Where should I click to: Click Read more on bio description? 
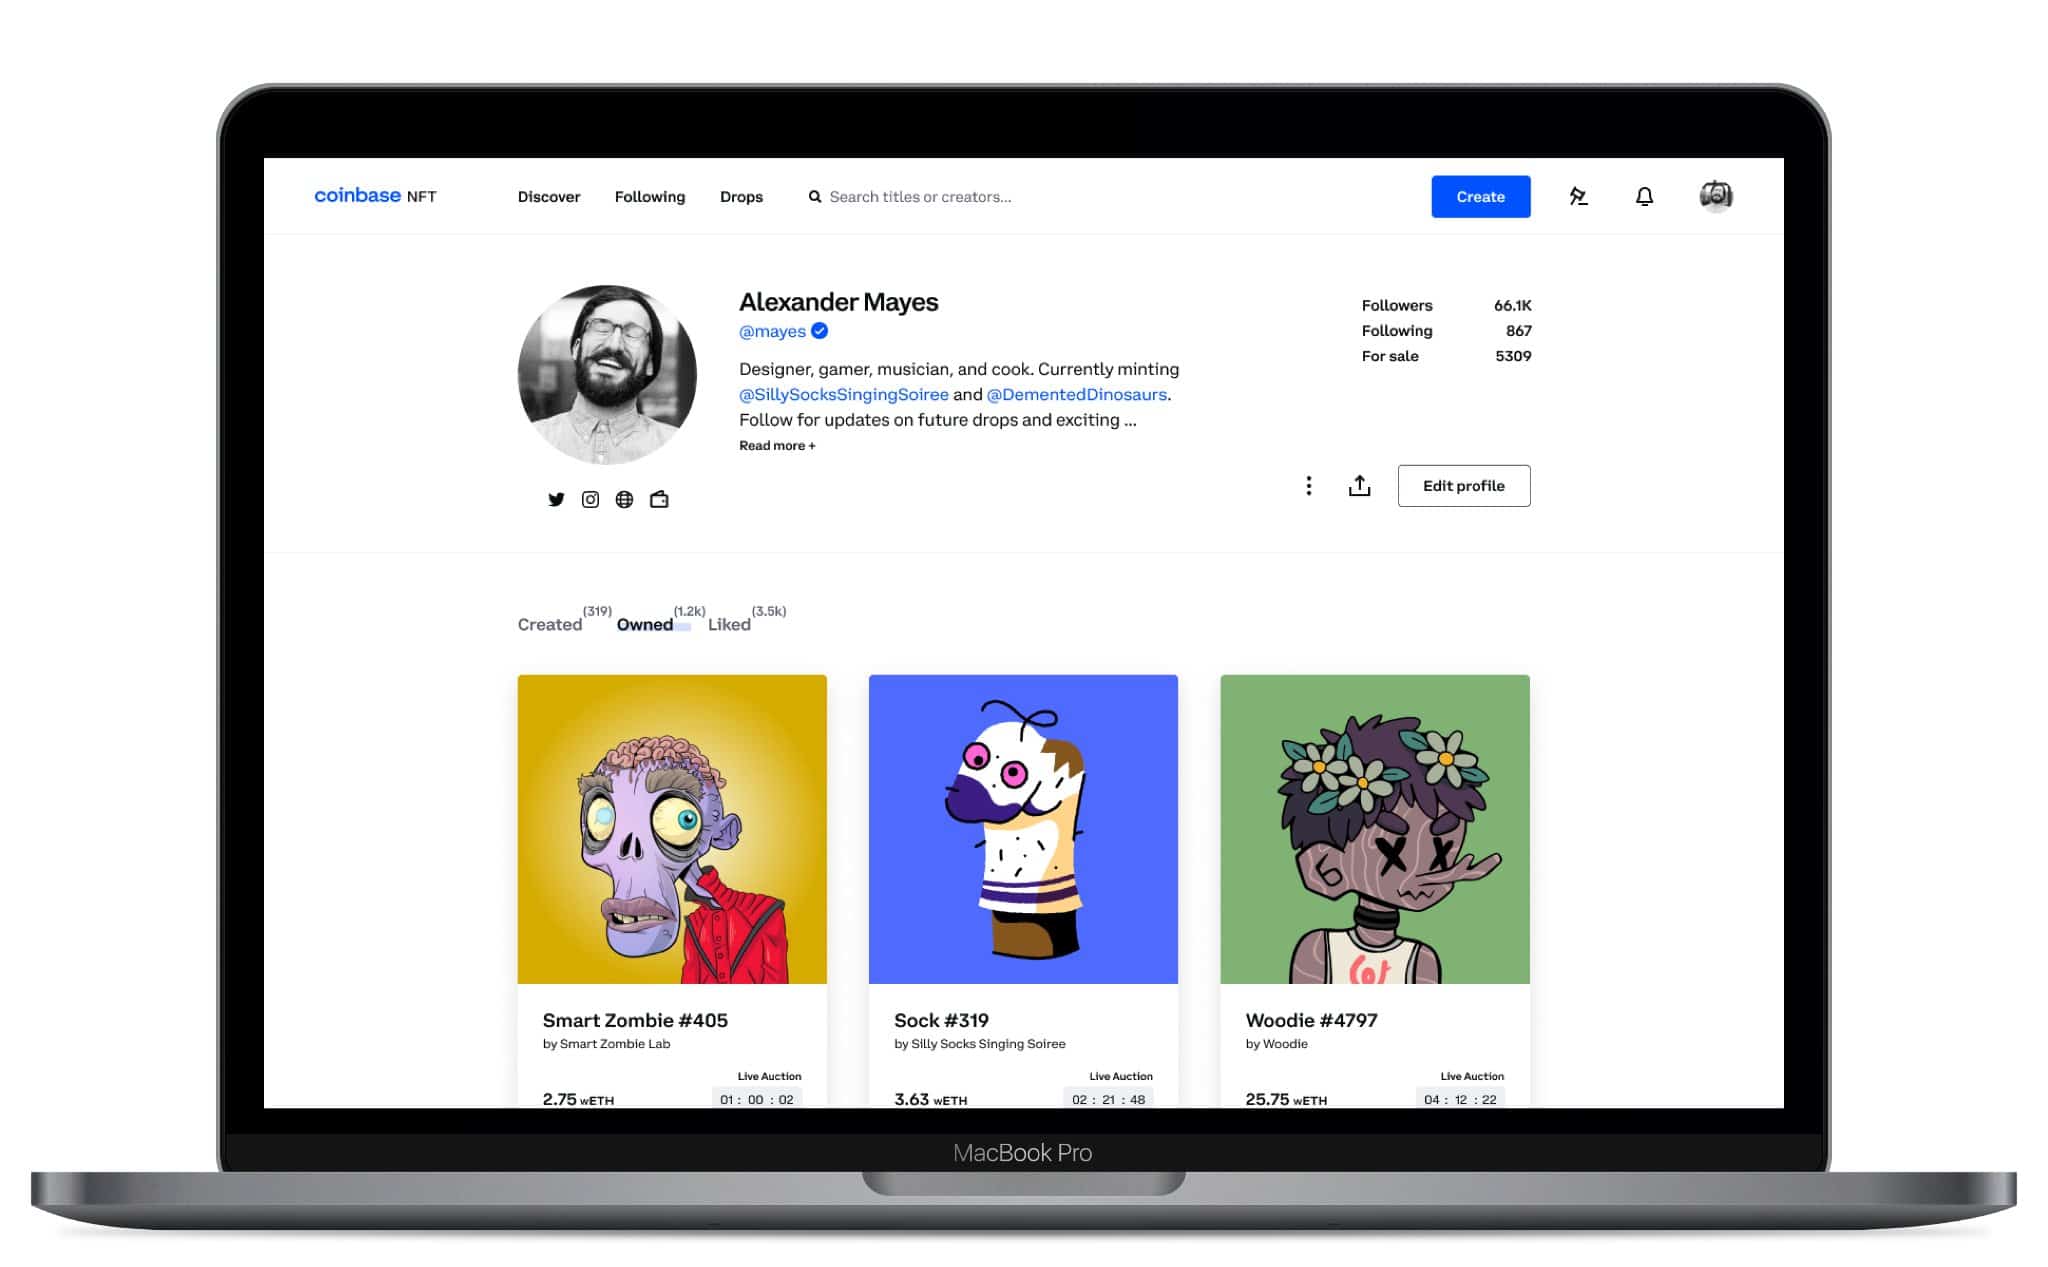coord(775,445)
